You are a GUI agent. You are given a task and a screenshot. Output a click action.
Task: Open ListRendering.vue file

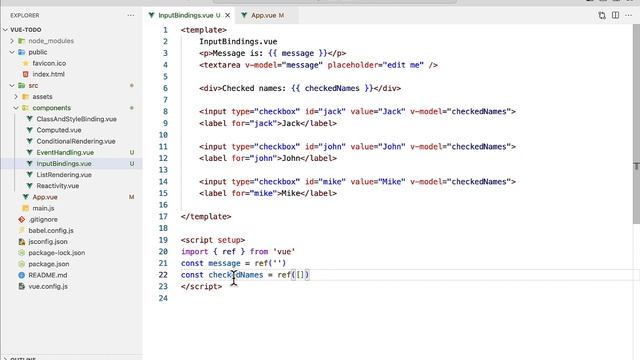[64, 175]
